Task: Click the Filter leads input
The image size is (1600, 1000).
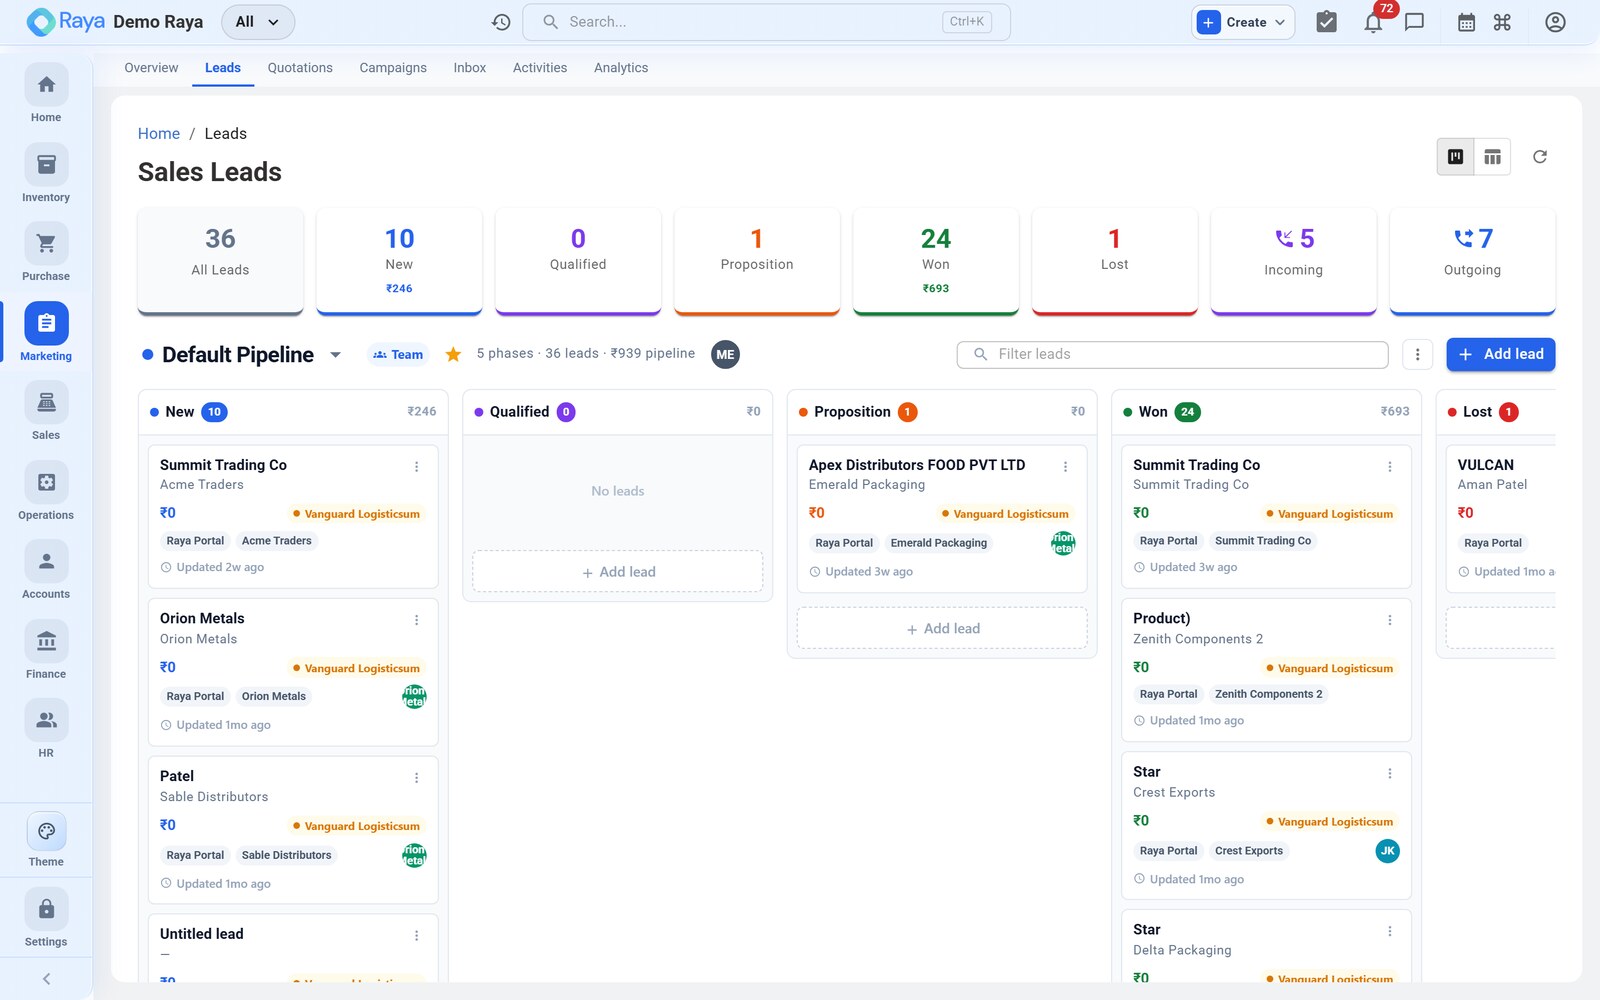Action: 1172,354
